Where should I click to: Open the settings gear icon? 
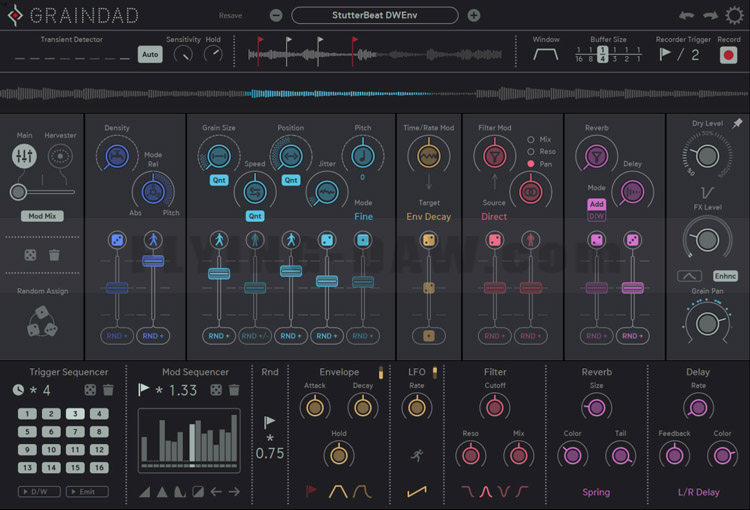(734, 15)
